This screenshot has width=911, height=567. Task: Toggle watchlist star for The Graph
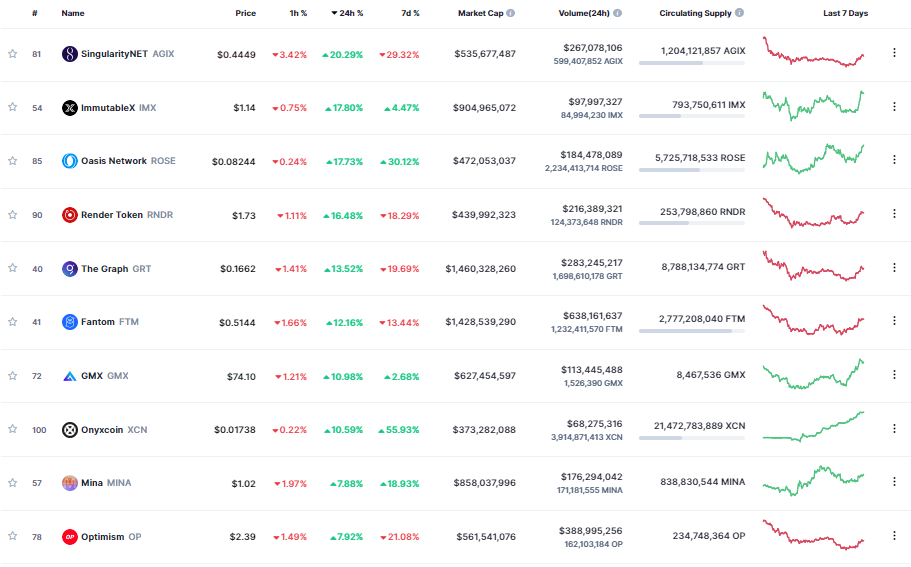[13, 268]
